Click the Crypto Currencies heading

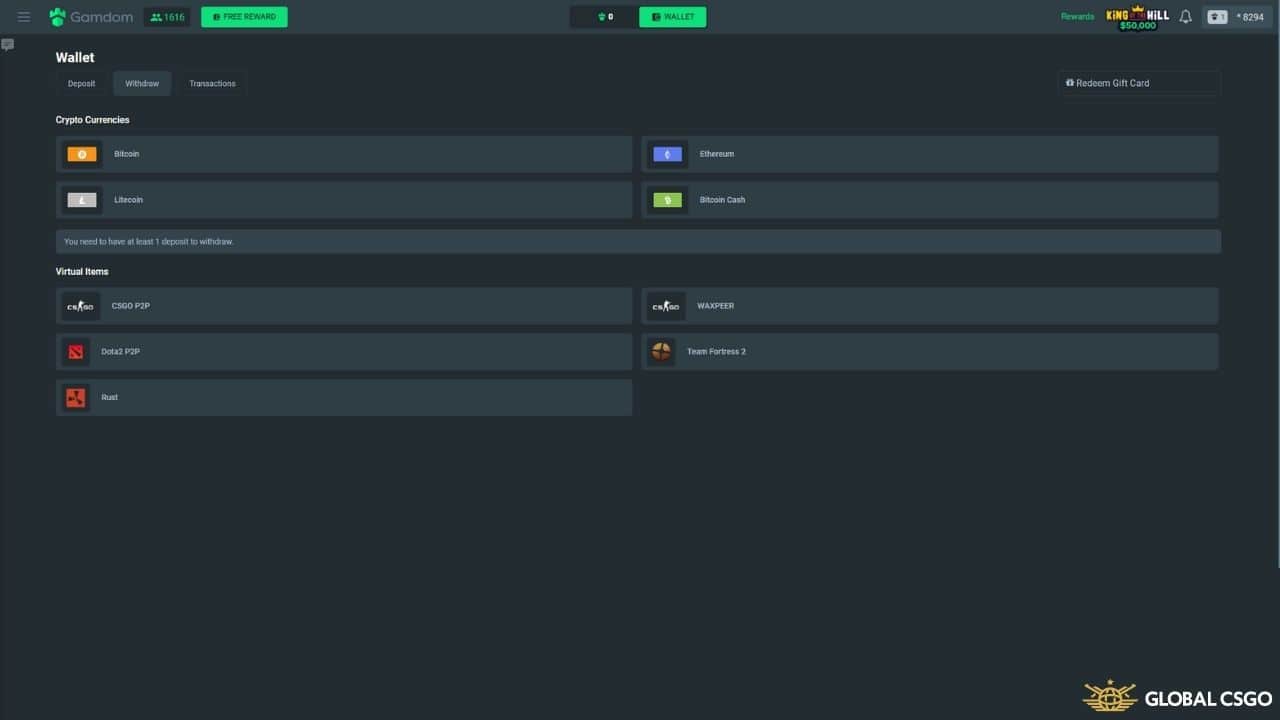pos(93,120)
